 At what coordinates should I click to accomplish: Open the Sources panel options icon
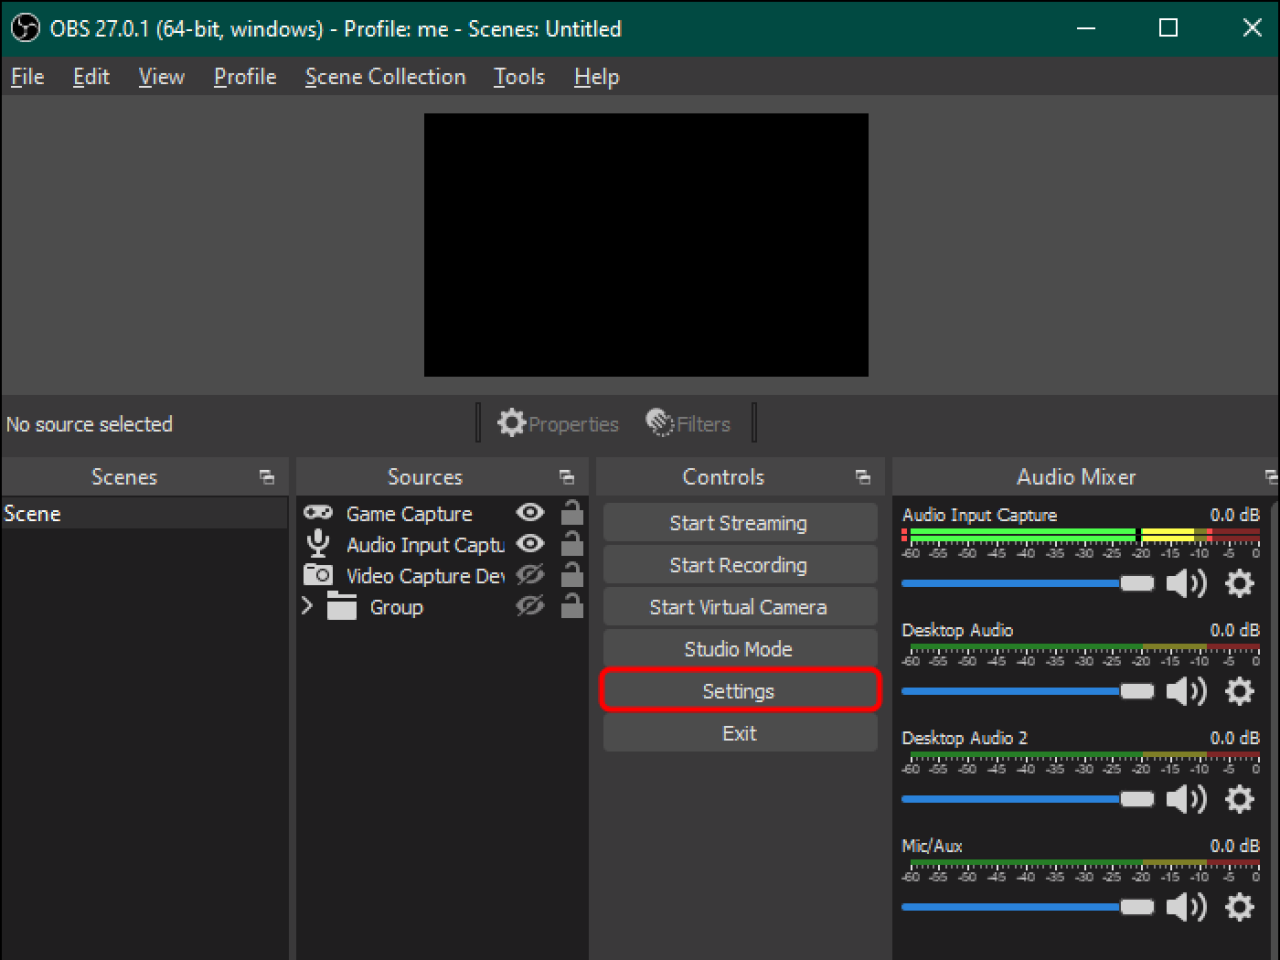click(567, 477)
